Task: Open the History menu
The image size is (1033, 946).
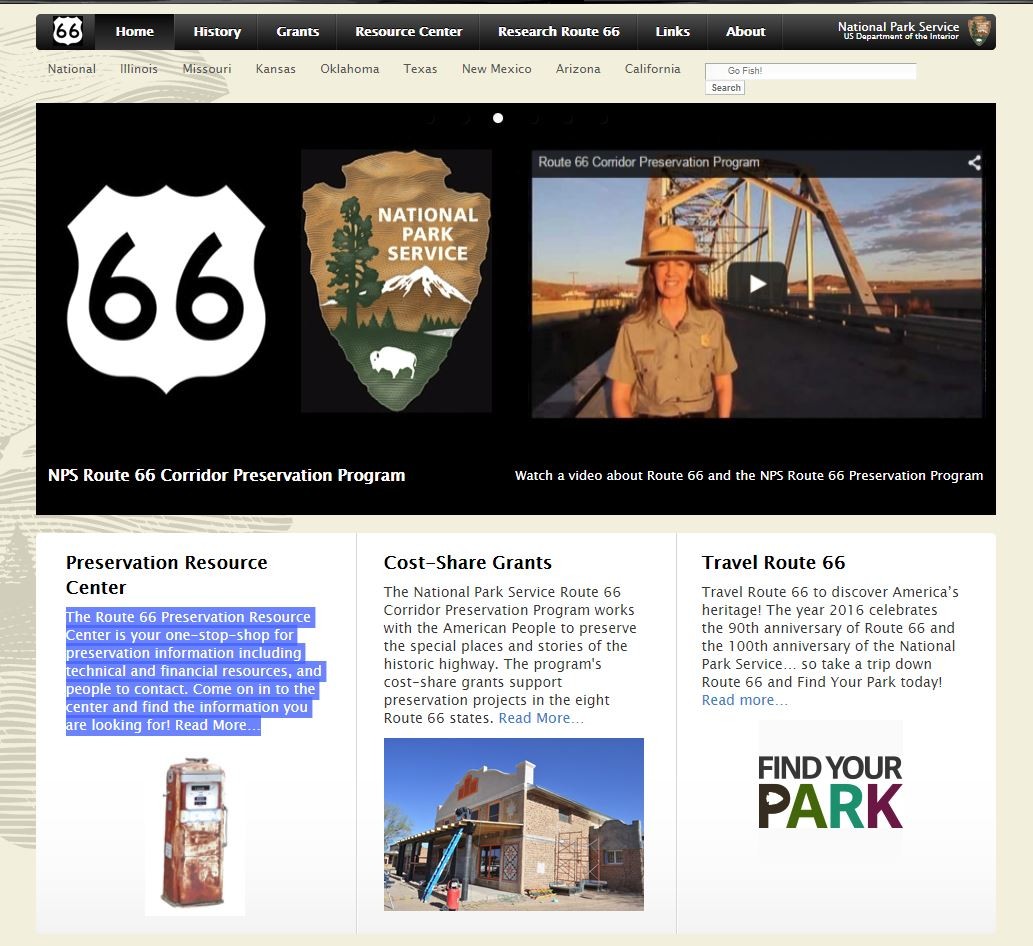Action: coord(217,32)
